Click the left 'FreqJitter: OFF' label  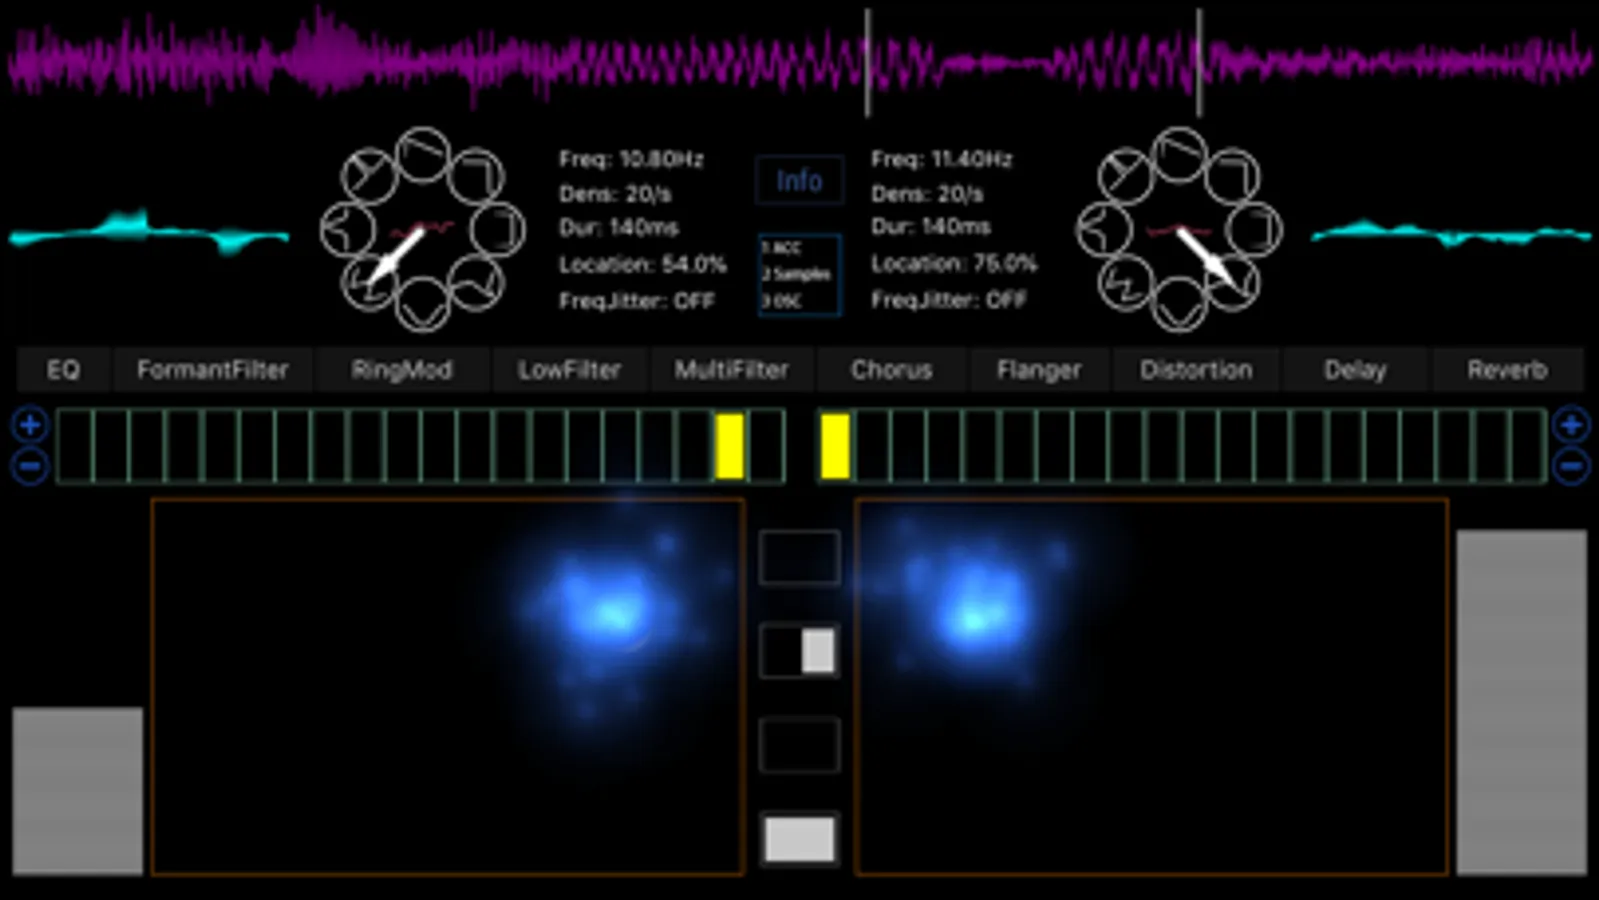point(637,301)
